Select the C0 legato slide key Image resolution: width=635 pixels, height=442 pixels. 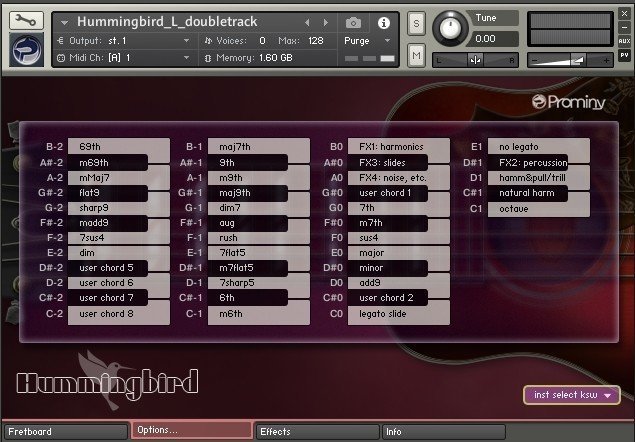tap(398, 314)
